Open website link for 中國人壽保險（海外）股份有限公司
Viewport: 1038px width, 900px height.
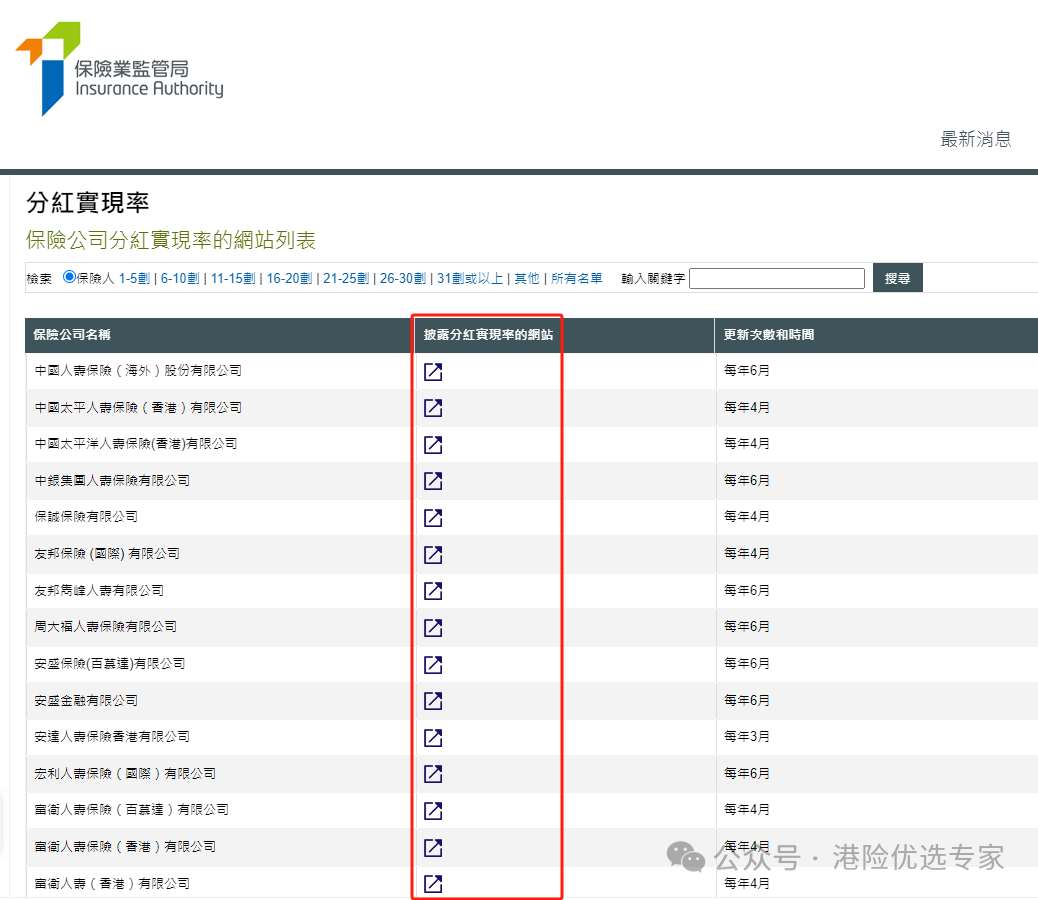[x=433, y=371]
